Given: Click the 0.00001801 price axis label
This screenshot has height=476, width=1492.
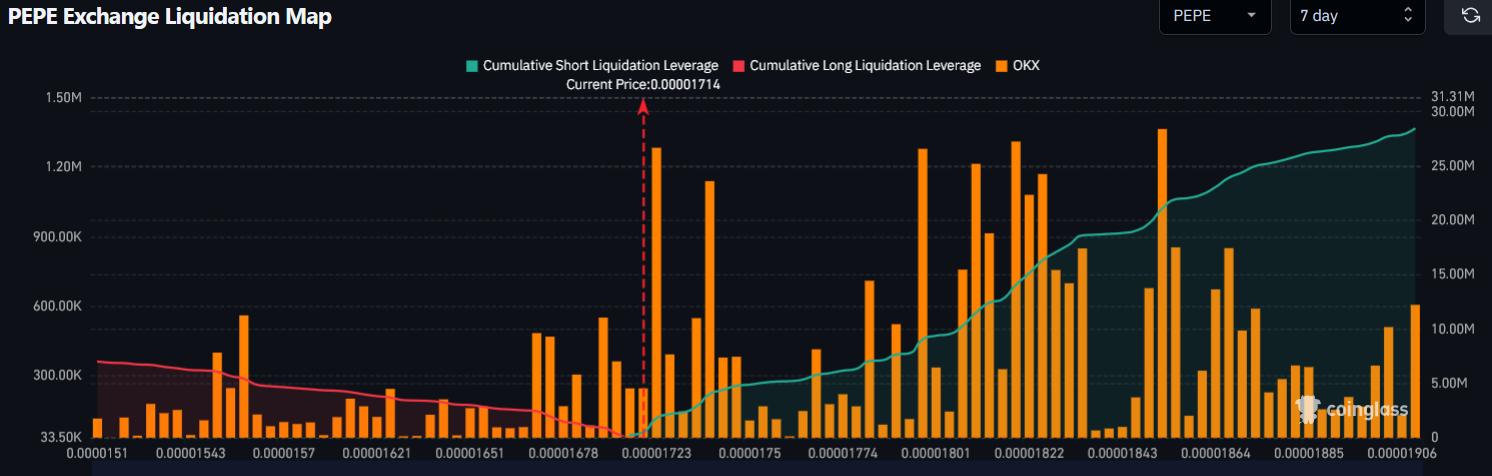Looking at the screenshot, I should click(935, 454).
